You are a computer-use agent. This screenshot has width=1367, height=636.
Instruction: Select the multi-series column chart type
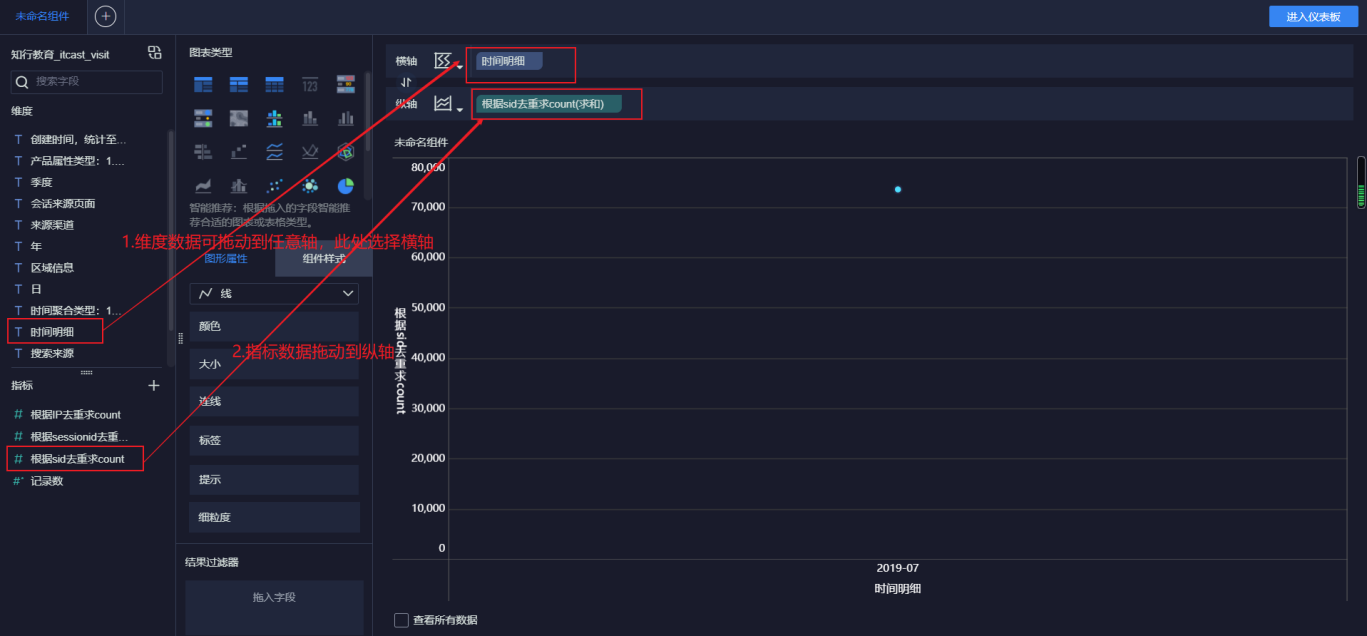coord(346,118)
